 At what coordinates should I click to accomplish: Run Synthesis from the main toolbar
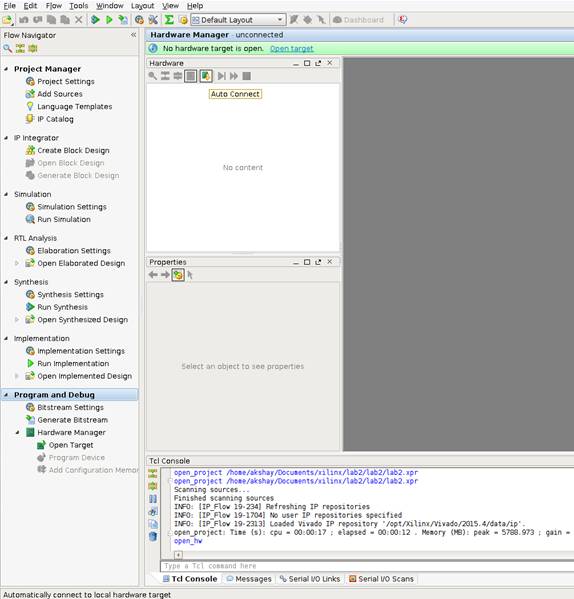[95, 19]
